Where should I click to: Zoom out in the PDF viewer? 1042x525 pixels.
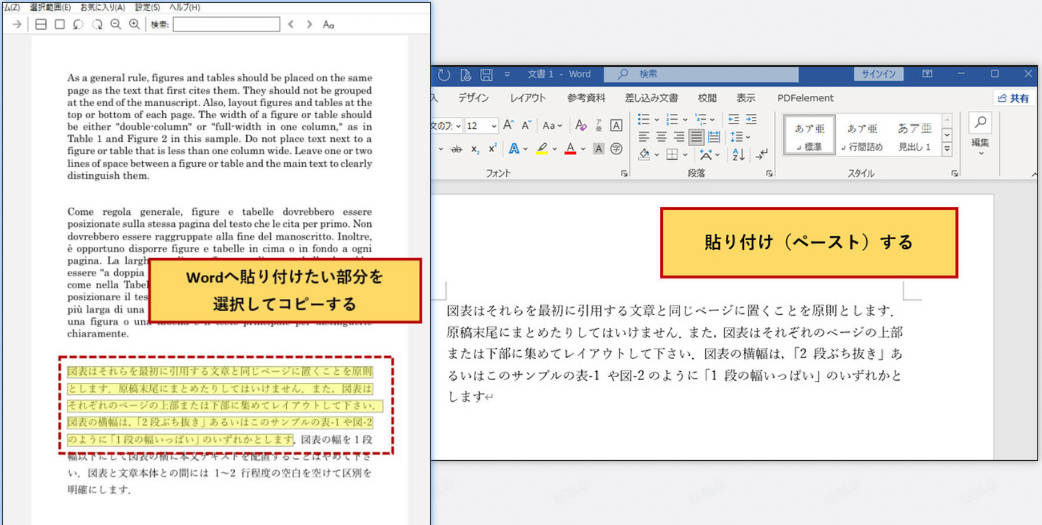(115, 25)
